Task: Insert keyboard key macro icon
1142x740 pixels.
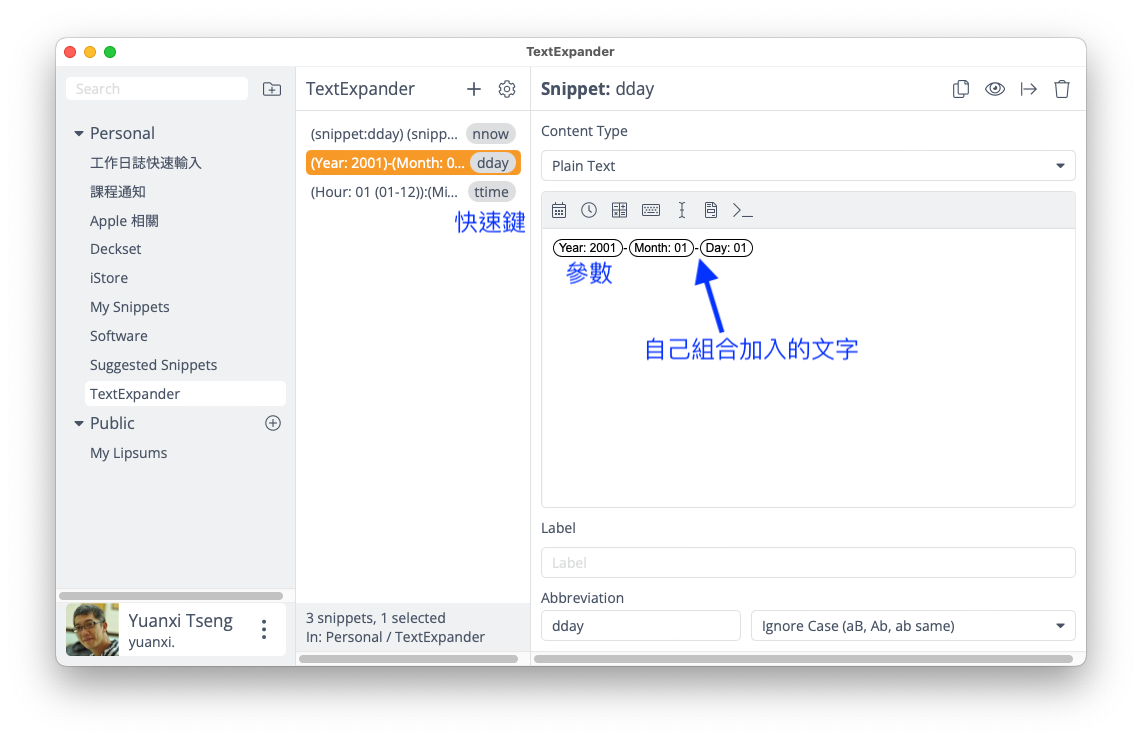Action: (x=651, y=210)
